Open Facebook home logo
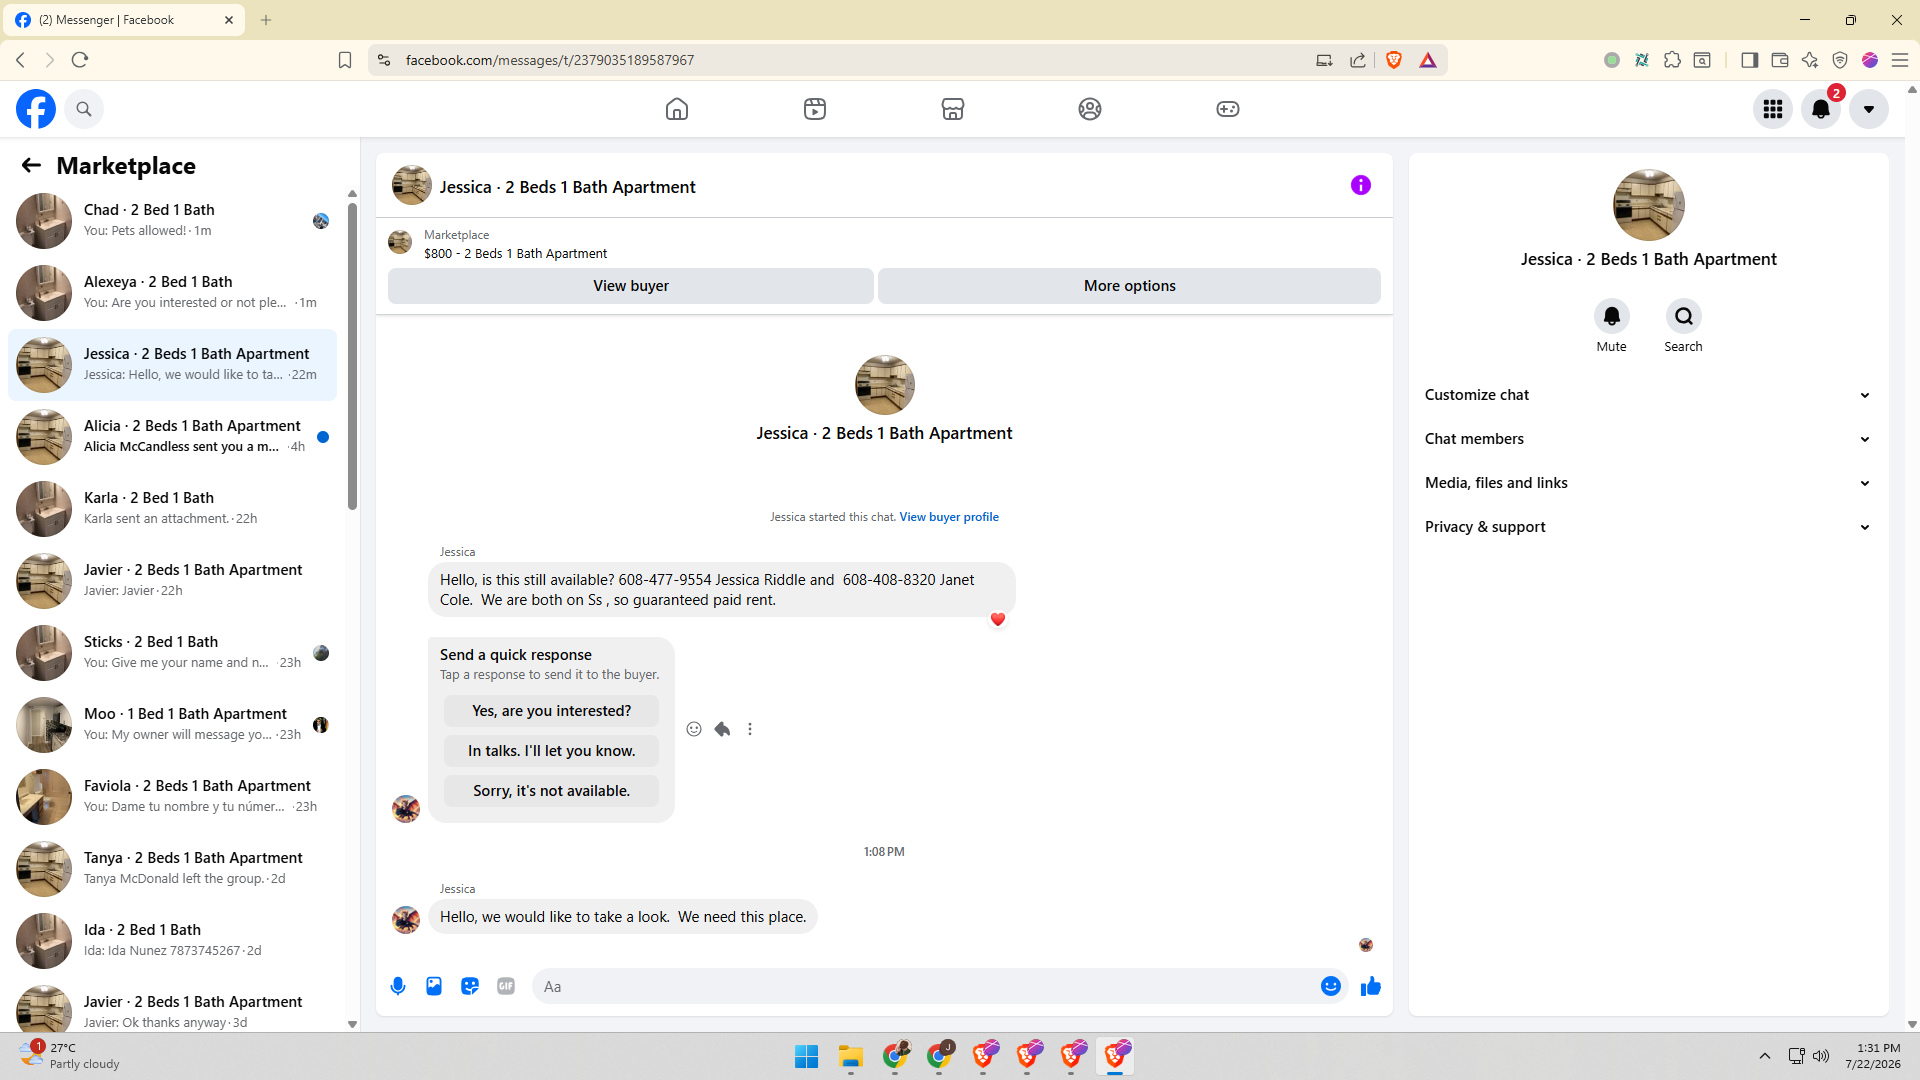 [x=36, y=109]
